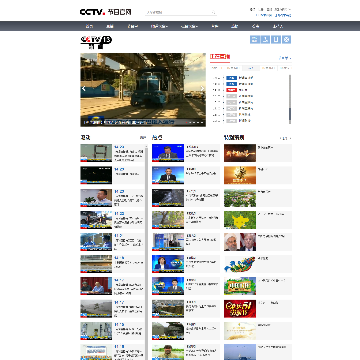Click the blue square icon with crossed circle
360x360 pixels.
tap(287, 40)
